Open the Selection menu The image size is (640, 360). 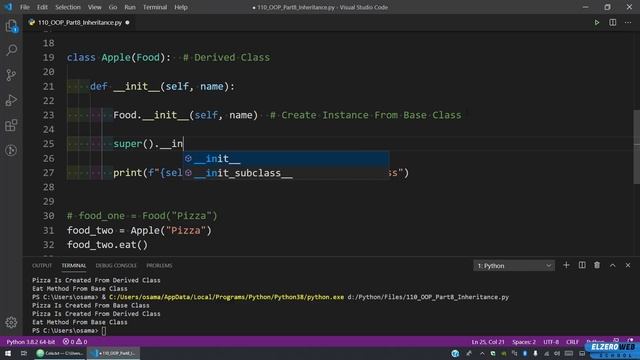point(68,7)
